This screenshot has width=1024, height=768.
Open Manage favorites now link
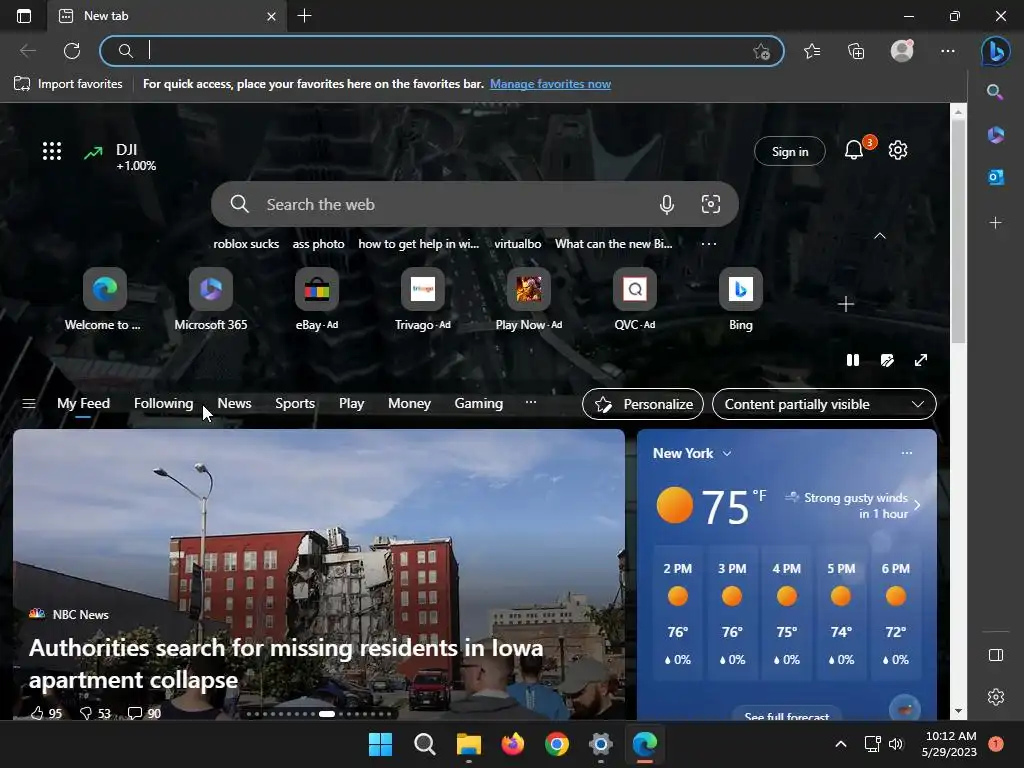(551, 84)
